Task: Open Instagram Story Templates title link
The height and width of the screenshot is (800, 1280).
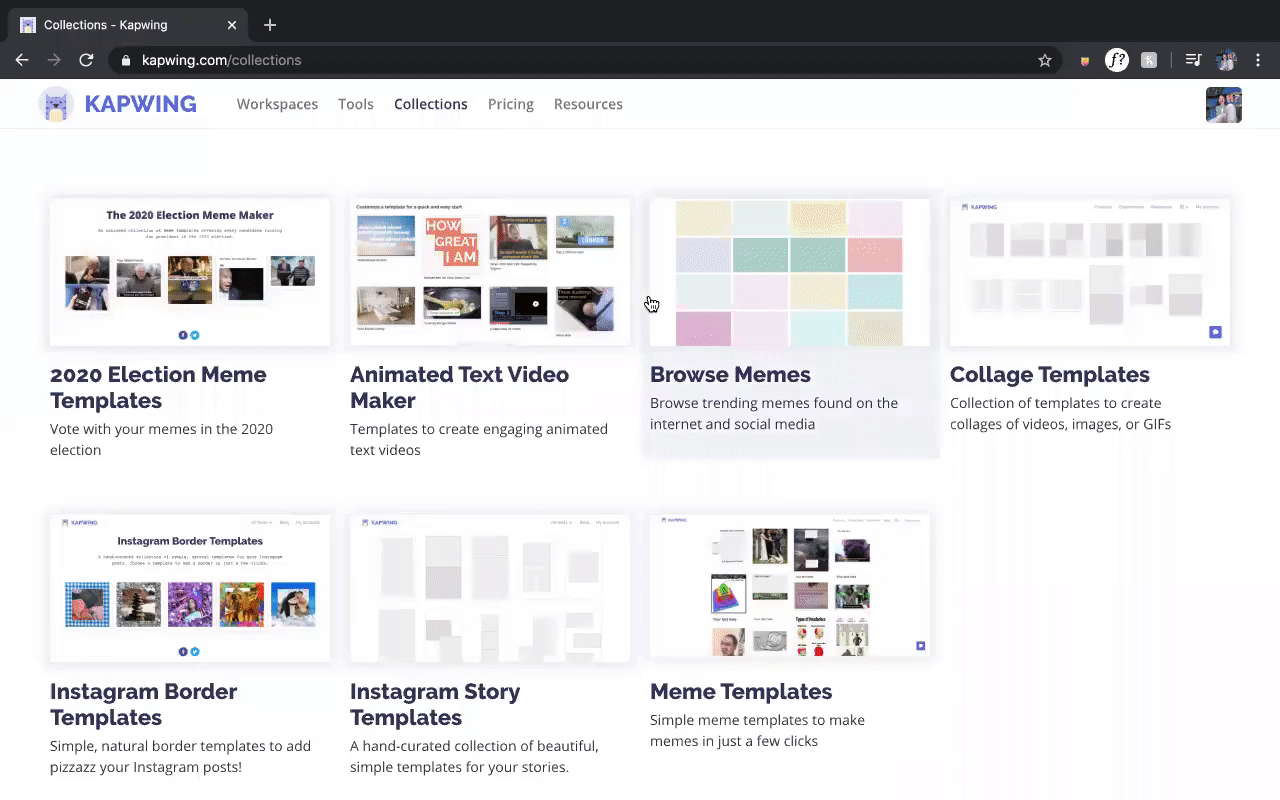Action: pos(435,704)
